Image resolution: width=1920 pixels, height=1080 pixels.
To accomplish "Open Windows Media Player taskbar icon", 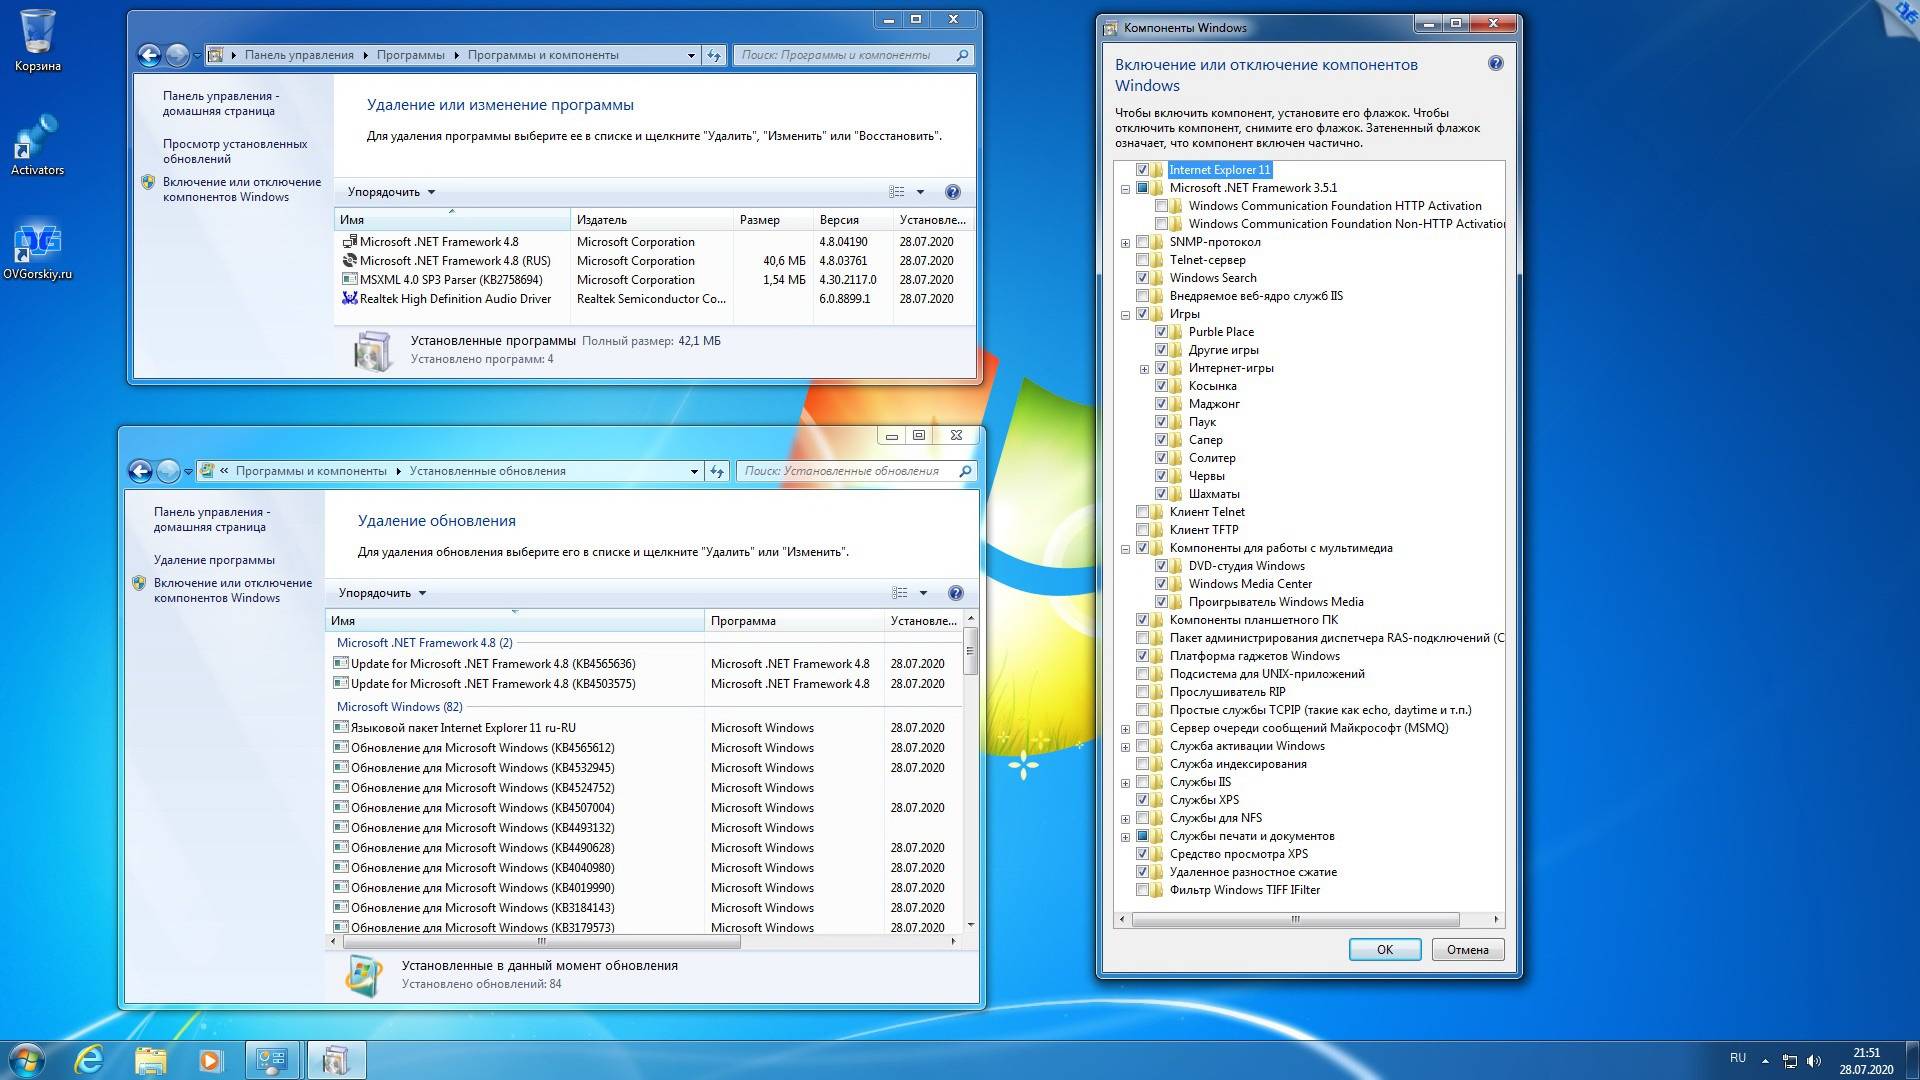I will pyautogui.click(x=210, y=1060).
